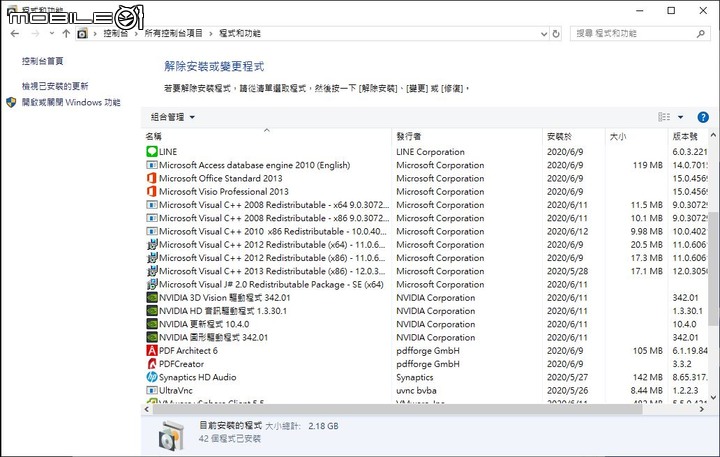Click the search magnifier icon

(700, 34)
